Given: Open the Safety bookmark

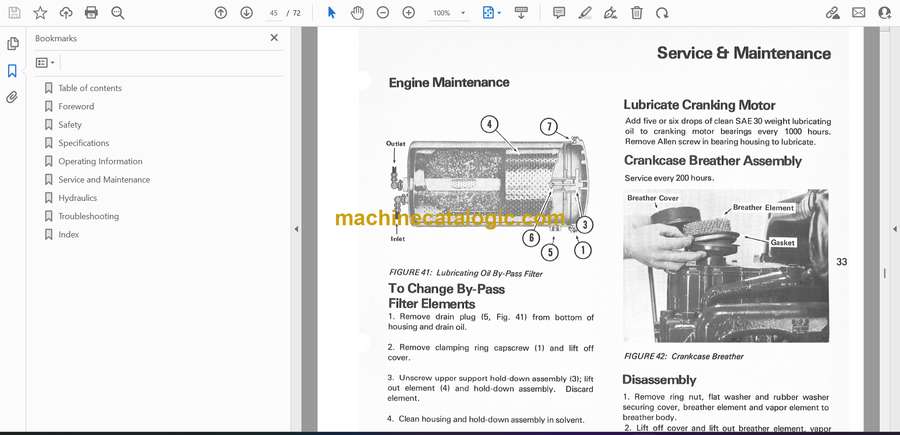Looking at the screenshot, I should pos(70,125).
